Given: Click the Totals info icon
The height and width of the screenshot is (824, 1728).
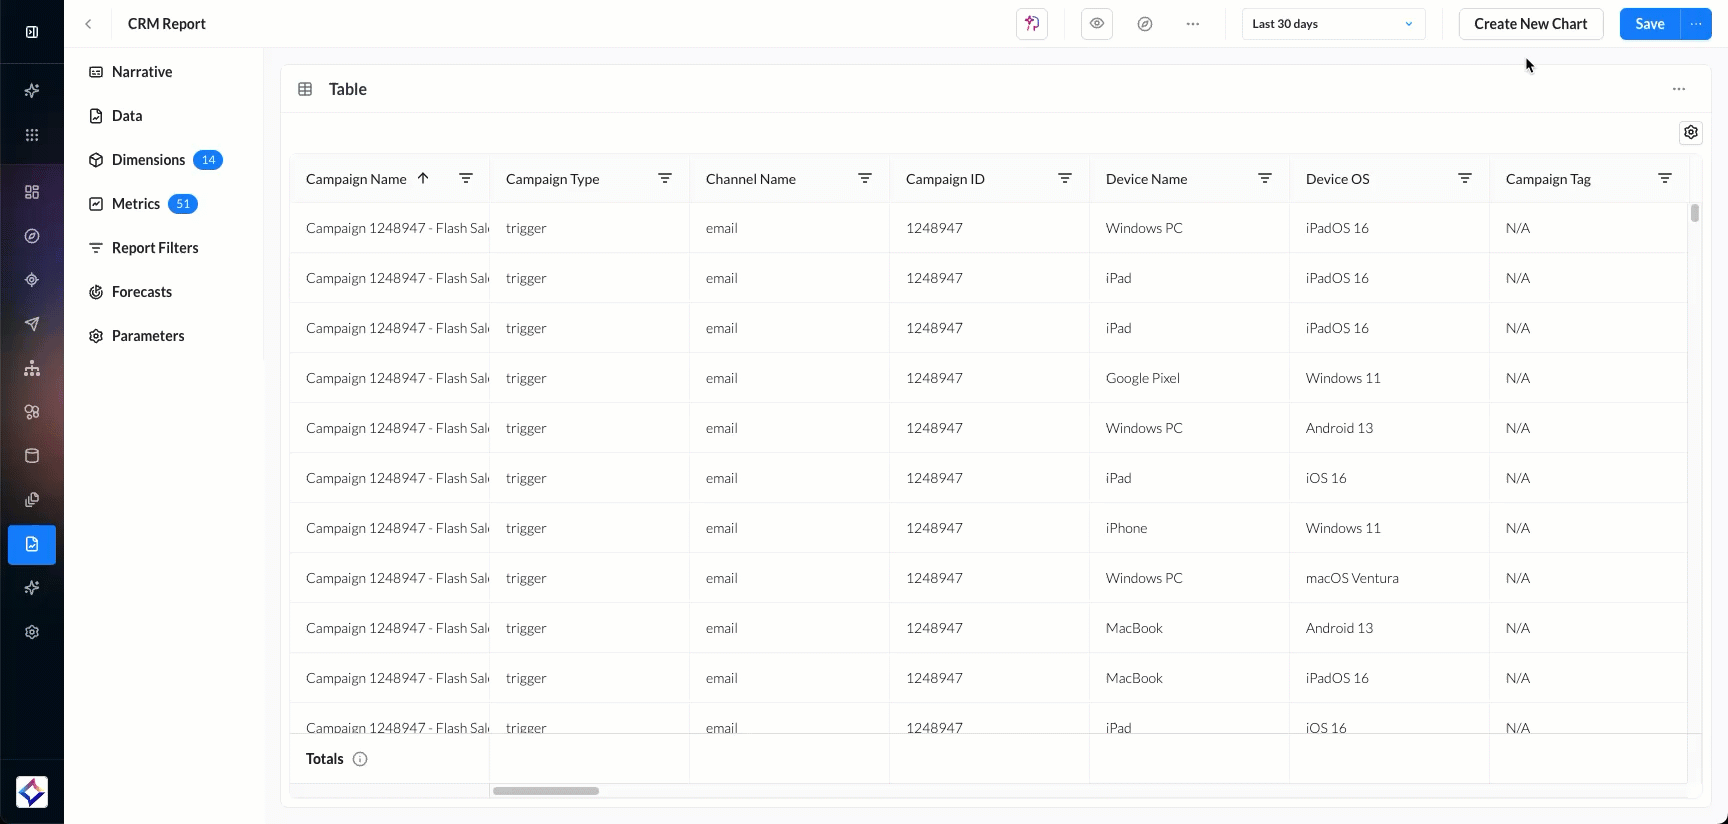Looking at the screenshot, I should pyautogui.click(x=360, y=759).
